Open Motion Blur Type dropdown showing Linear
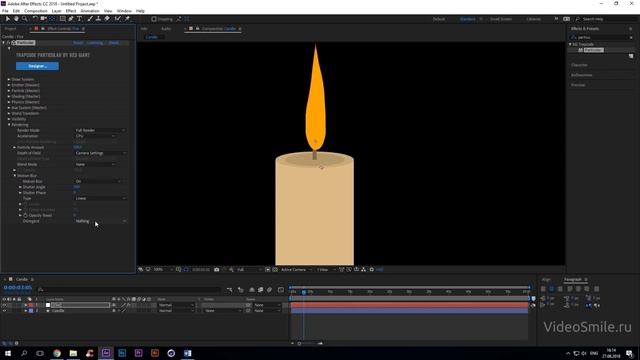The height and width of the screenshot is (360, 640). pyautogui.click(x=100, y=198)
